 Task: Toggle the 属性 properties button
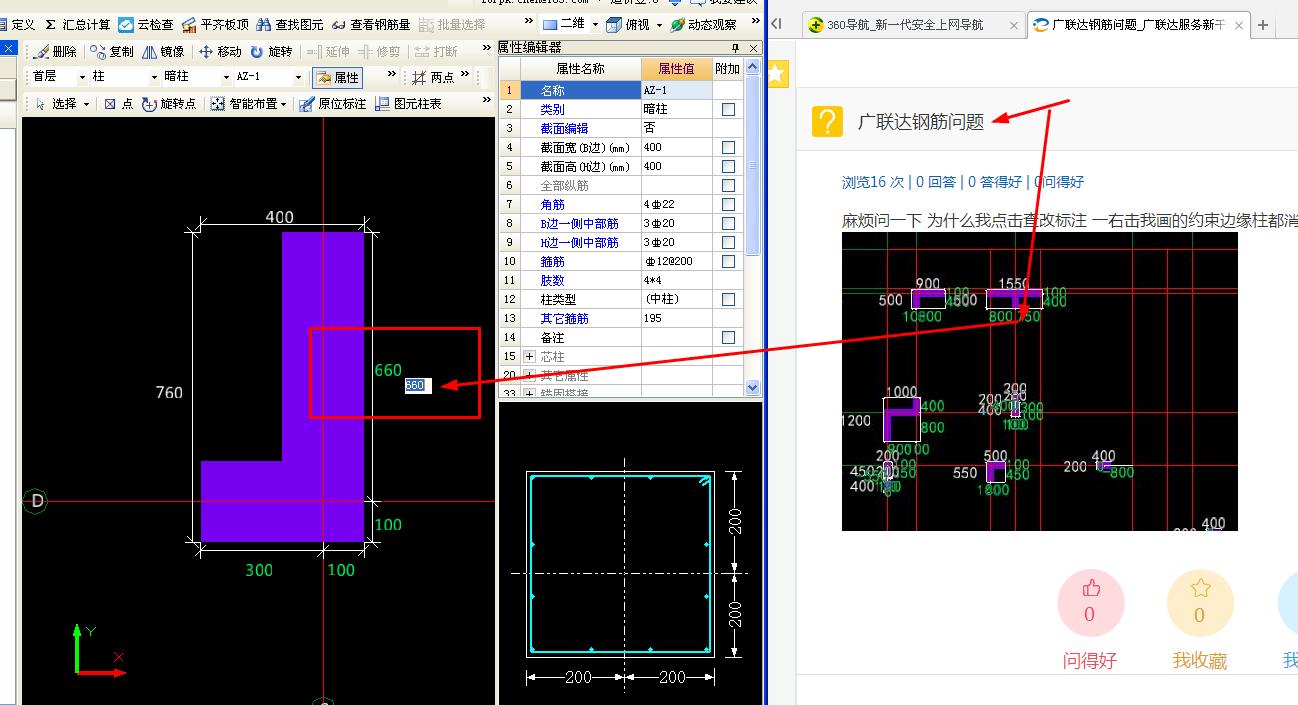point(337,77)
